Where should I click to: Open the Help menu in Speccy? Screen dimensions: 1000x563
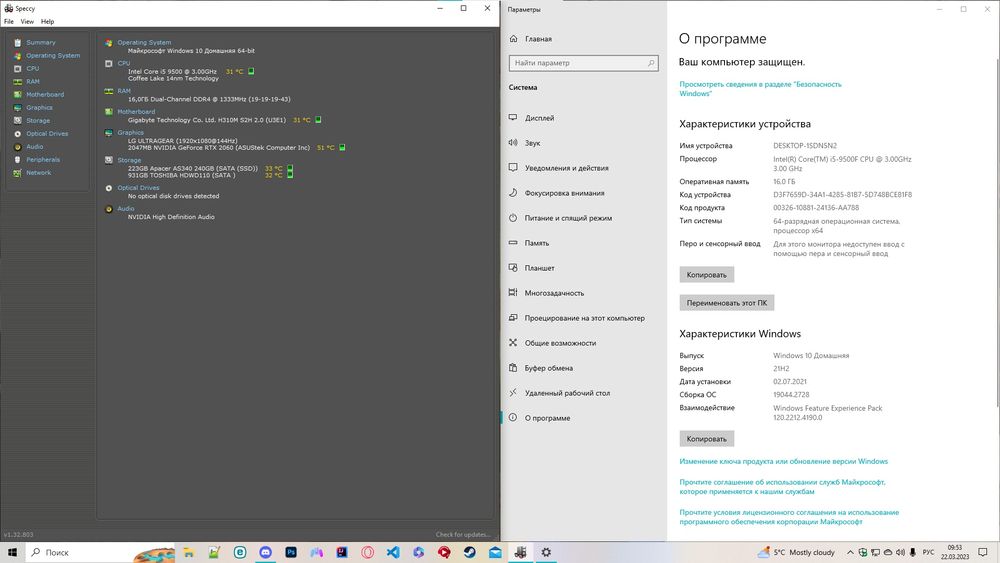point(47,22)
